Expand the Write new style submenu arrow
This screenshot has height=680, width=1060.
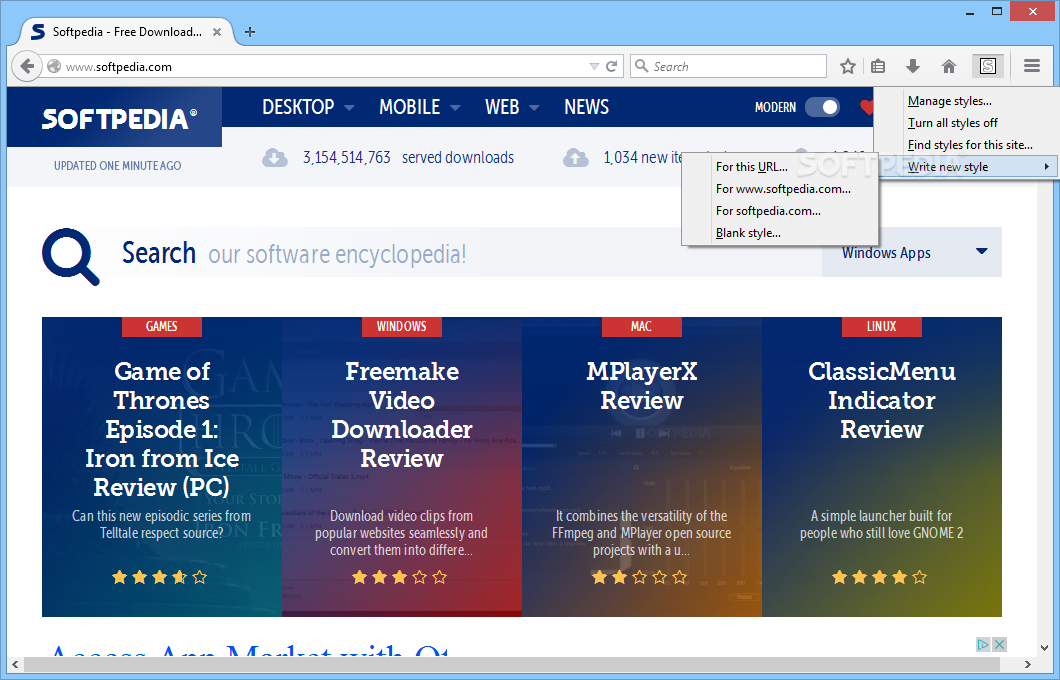[x=1046, y=166]
